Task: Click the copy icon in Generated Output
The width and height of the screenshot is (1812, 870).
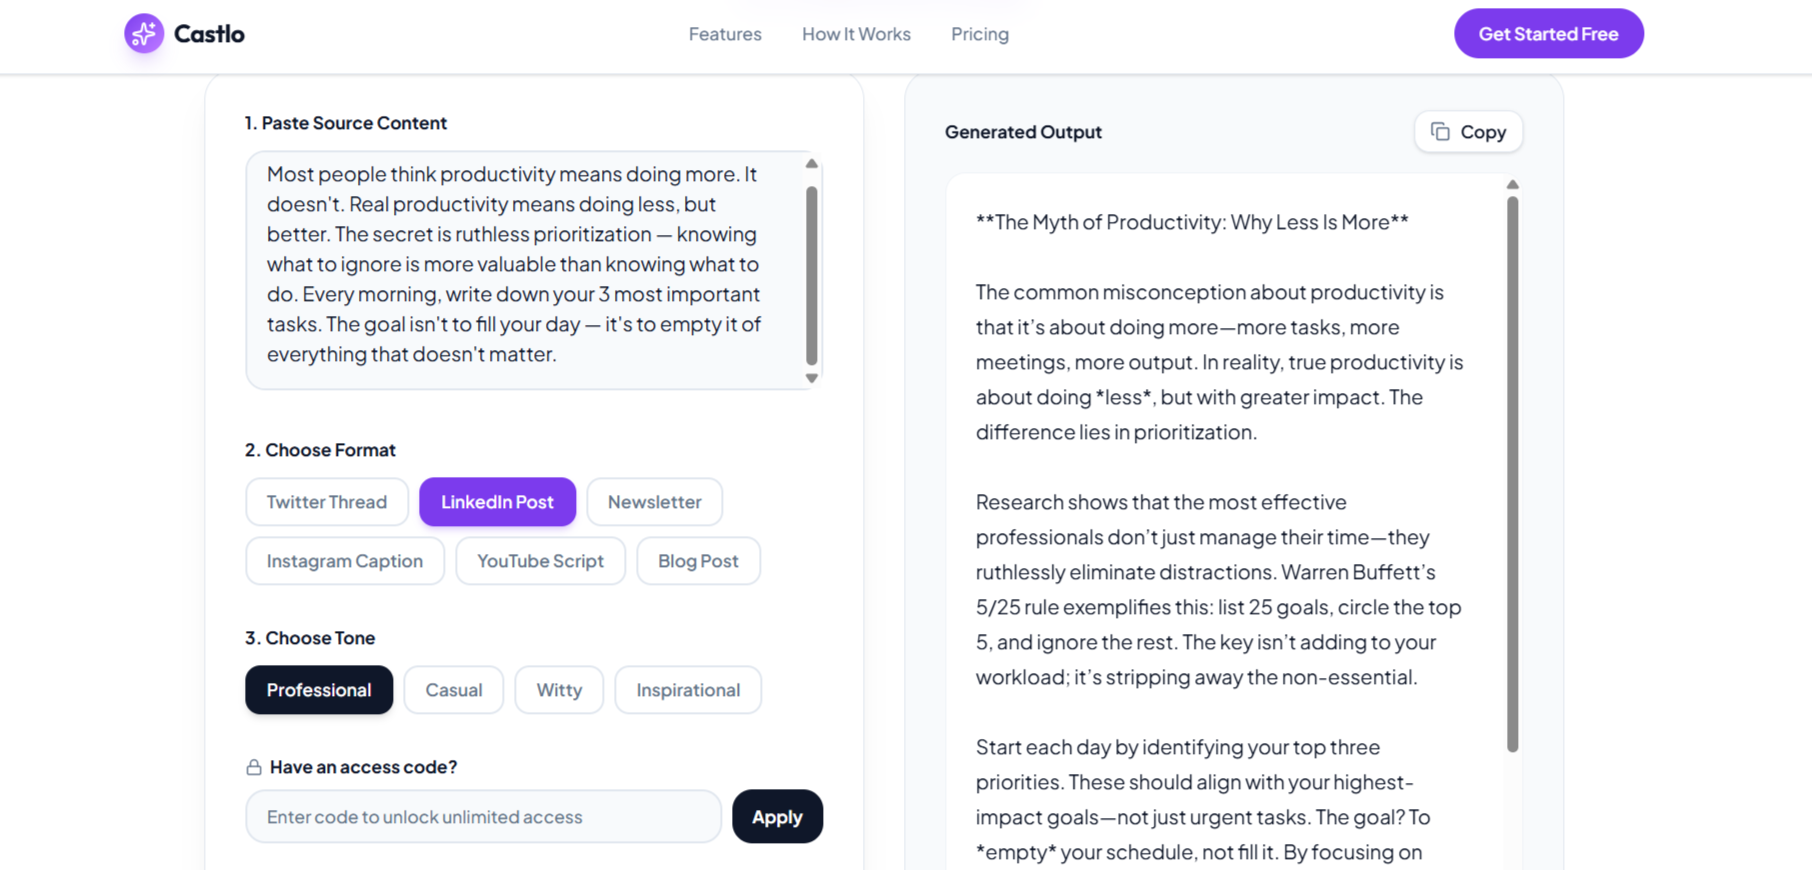Action: (1440, 132)
